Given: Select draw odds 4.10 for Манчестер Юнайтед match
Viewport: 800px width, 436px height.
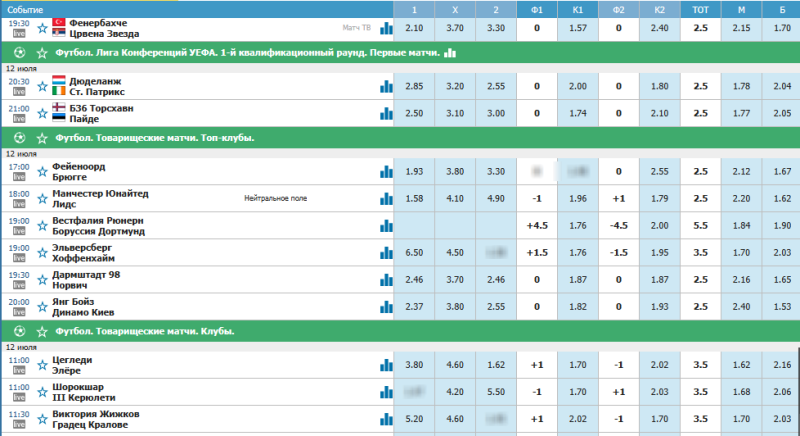Looking at the screenshot, I should pos(454,198).
